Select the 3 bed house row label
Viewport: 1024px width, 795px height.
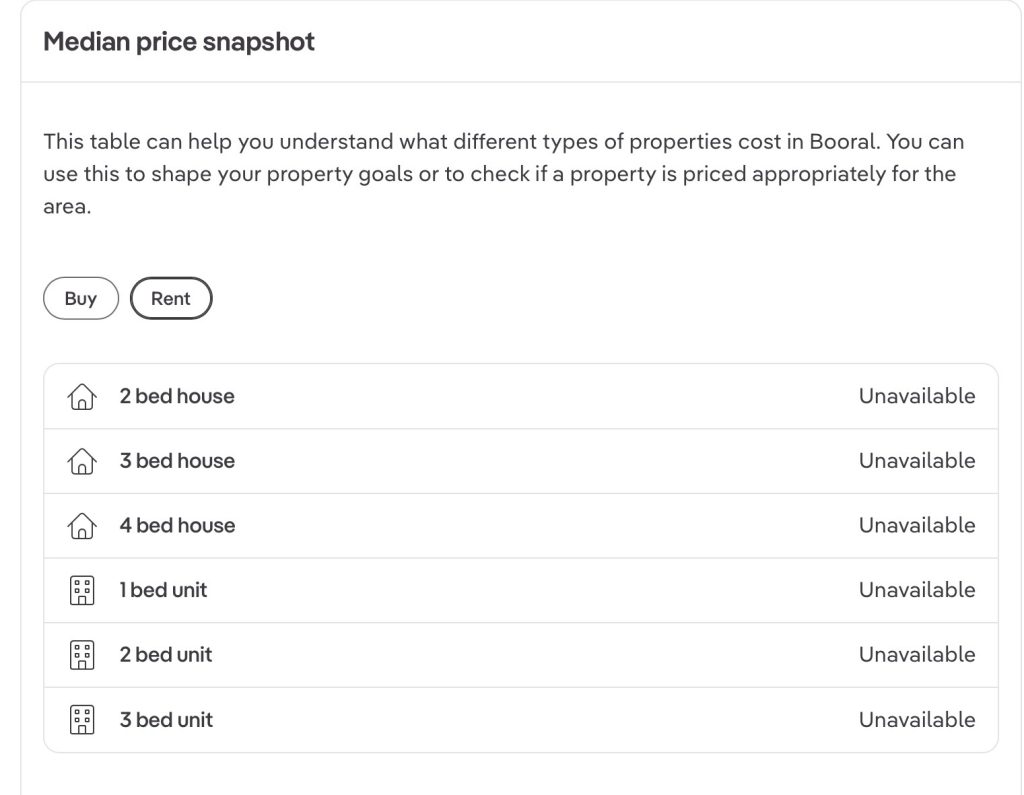point(177,461)
